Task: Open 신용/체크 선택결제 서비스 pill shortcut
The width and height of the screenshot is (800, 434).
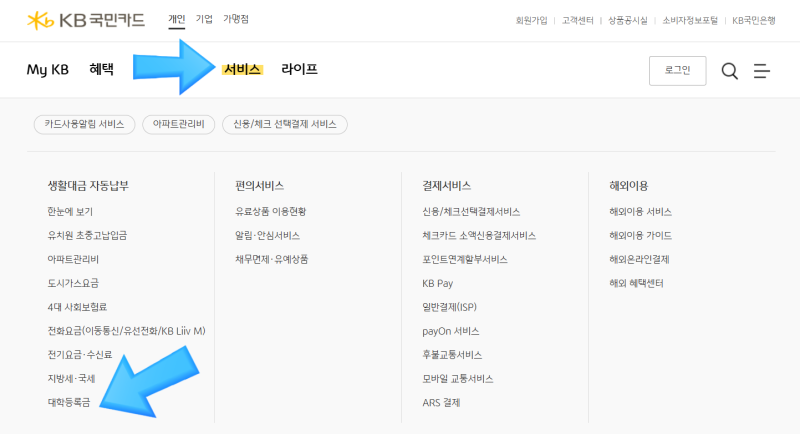Action: [x=285, y=124]
